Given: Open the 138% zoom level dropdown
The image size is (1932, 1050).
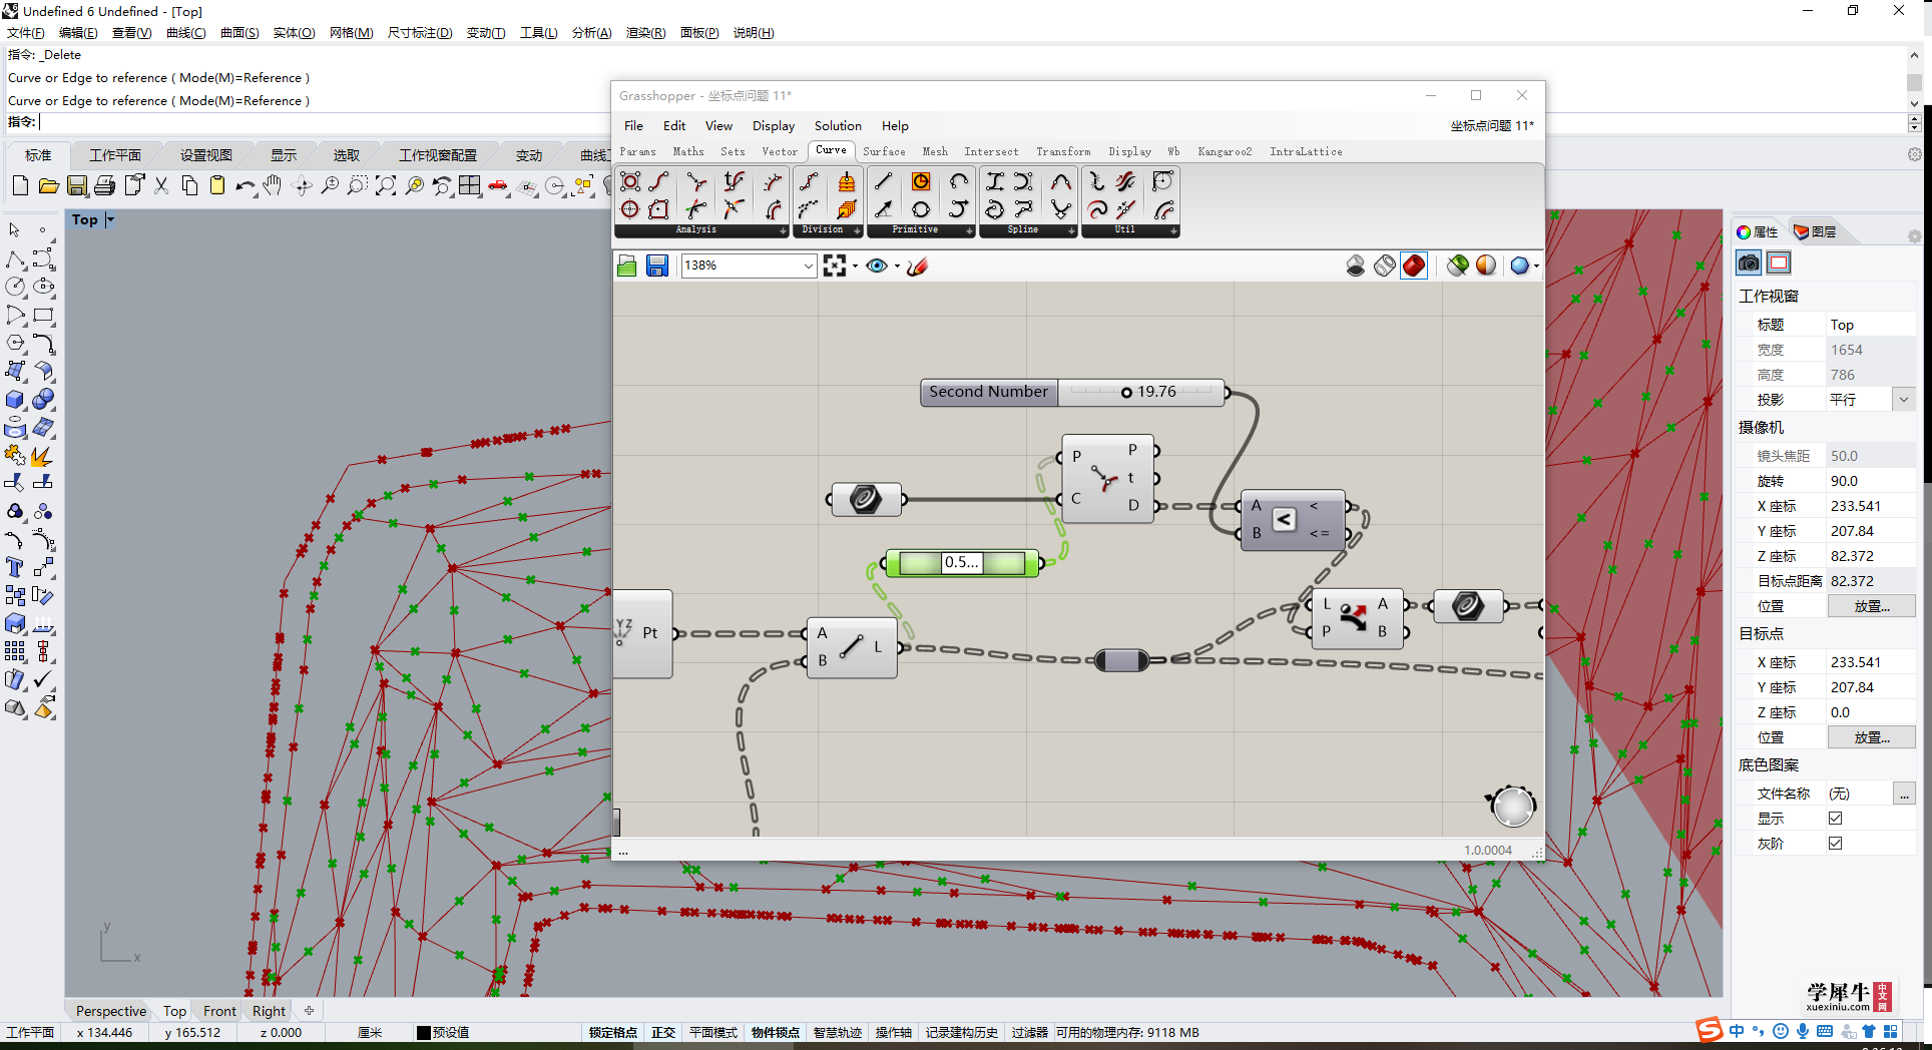Looking at the screenshot, I should [x=807, y=266].
